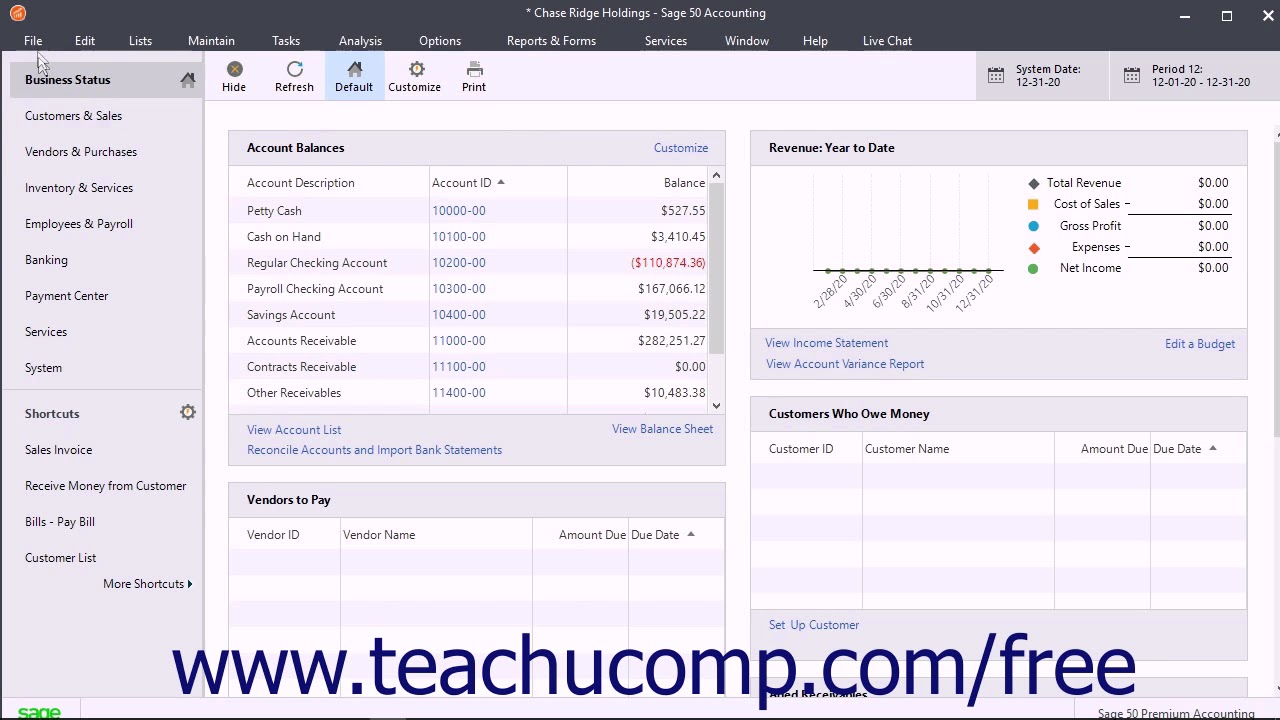
Task: Click Edit a Budget link
Action: pos(1200,344)
